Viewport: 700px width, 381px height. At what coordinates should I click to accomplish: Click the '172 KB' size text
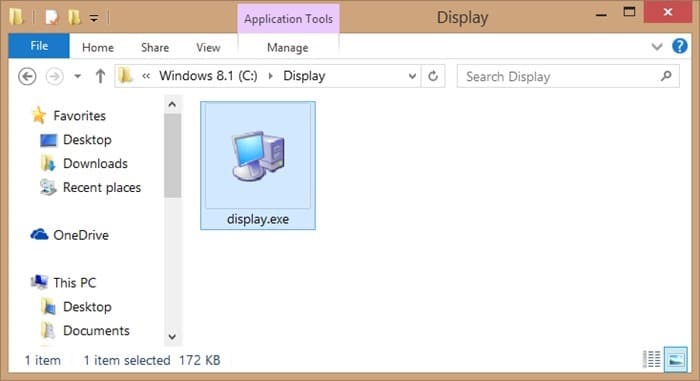tap(200, 360)
